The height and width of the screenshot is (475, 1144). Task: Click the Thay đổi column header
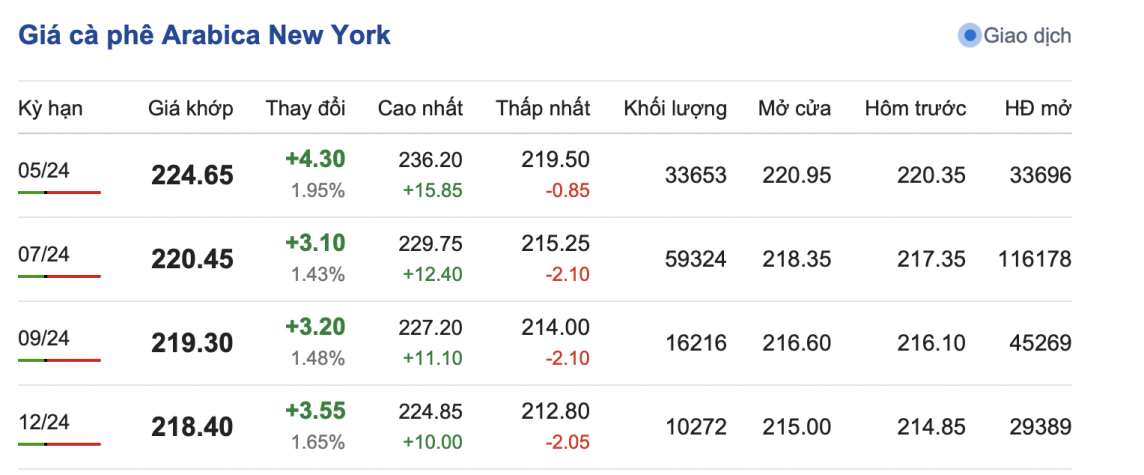(305, 108)
